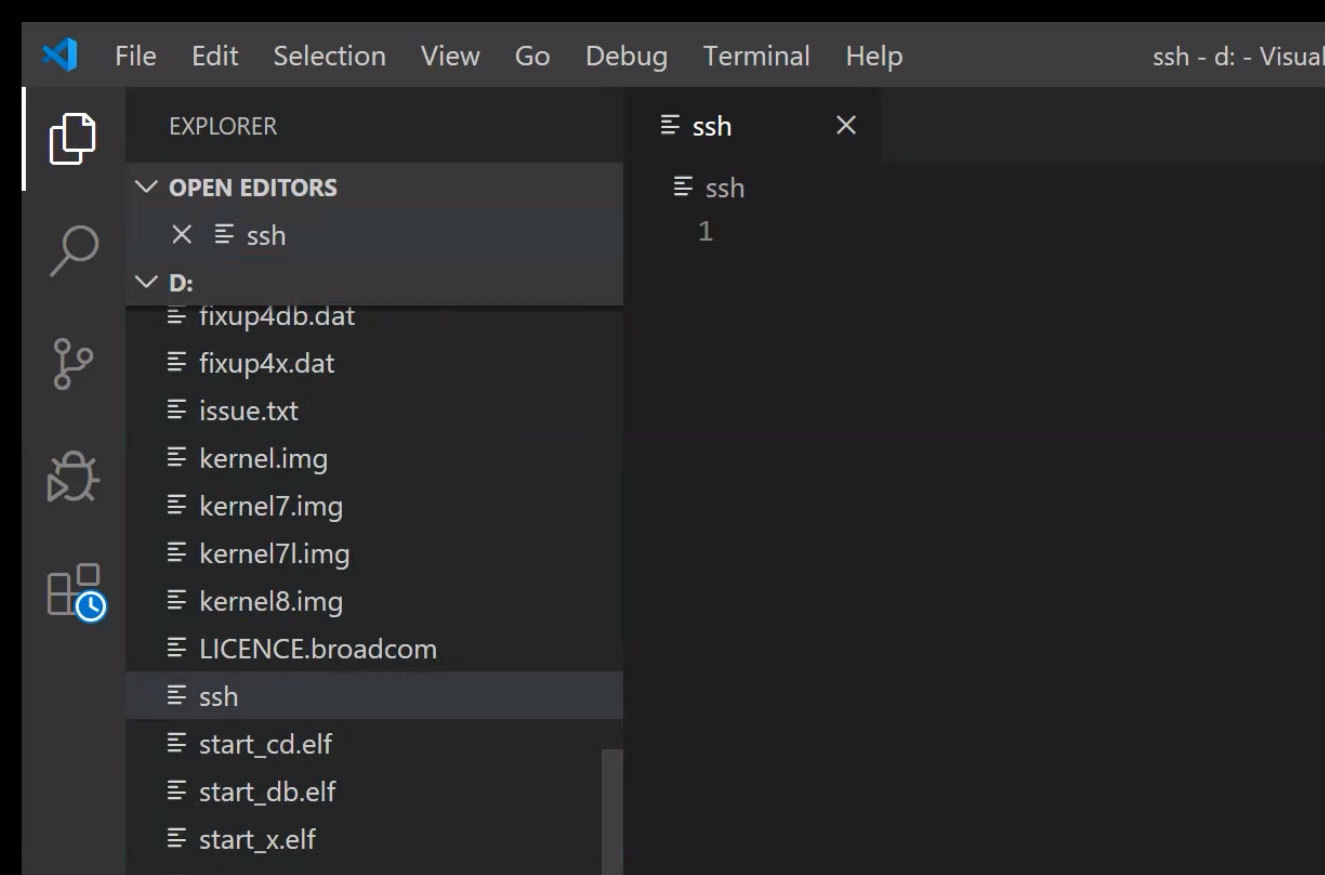Open fixup4x.dat in the file tree
The image size is (1325, 875).
[x=375, y=363]
